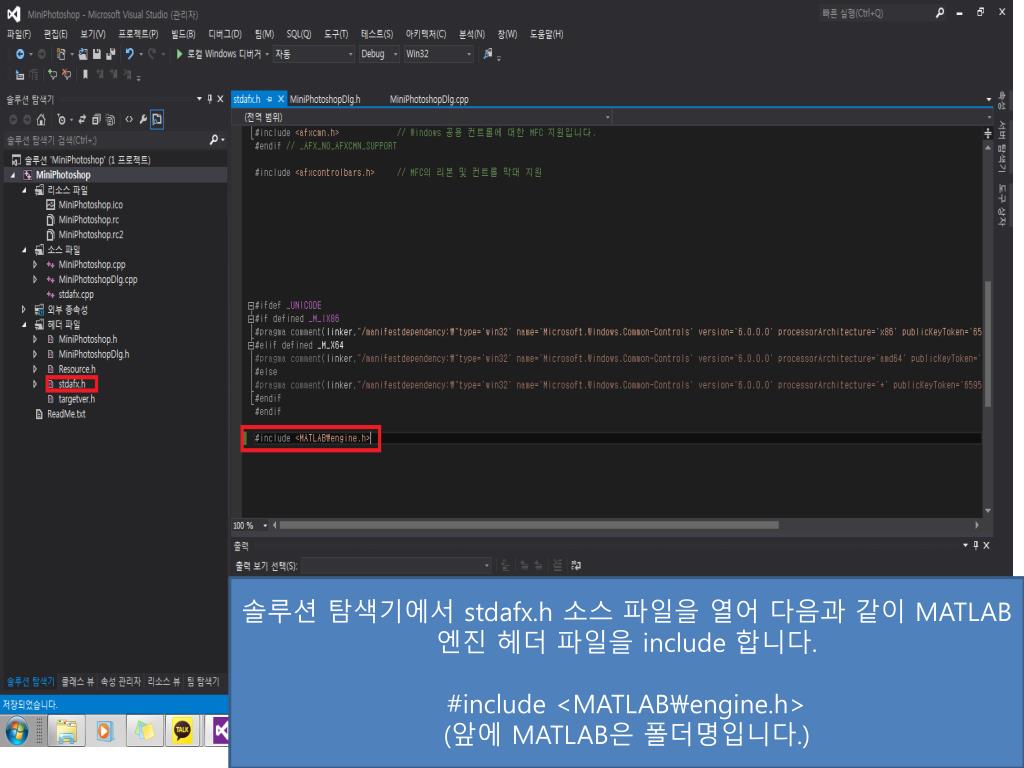Viewport: 1024px width, 768px height.
Task: Select ReadMe.txt in the tree
Action: (x=66, y=414)
